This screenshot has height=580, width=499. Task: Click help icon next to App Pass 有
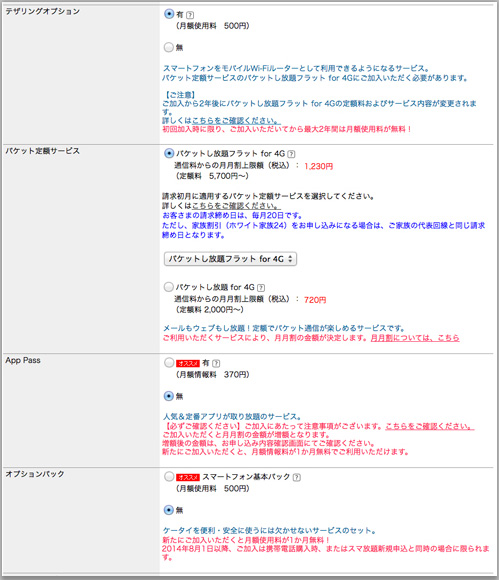click(216, 363)
